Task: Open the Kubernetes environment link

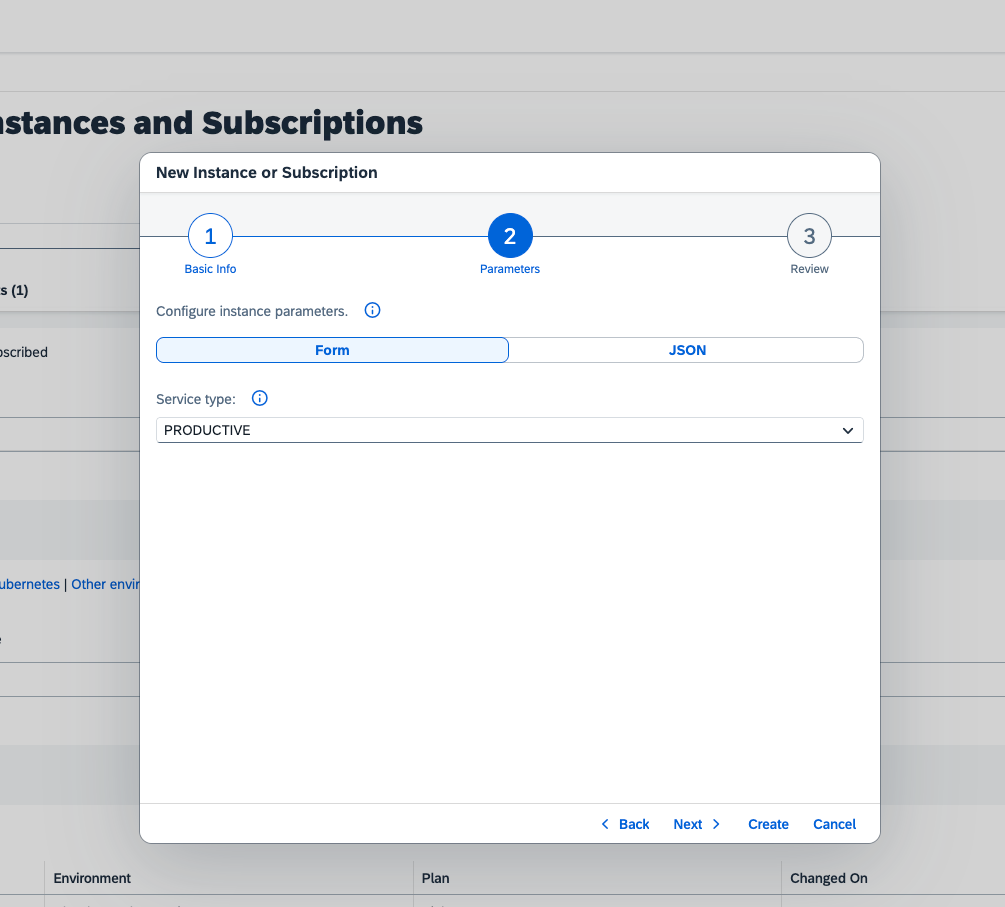Action: 29,584
